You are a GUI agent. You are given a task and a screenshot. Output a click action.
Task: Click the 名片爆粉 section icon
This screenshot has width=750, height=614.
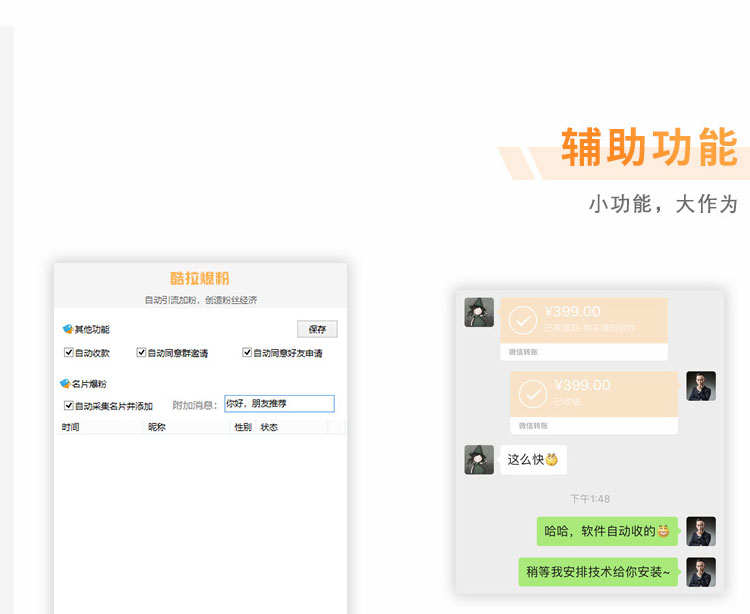tap(65, 384)
